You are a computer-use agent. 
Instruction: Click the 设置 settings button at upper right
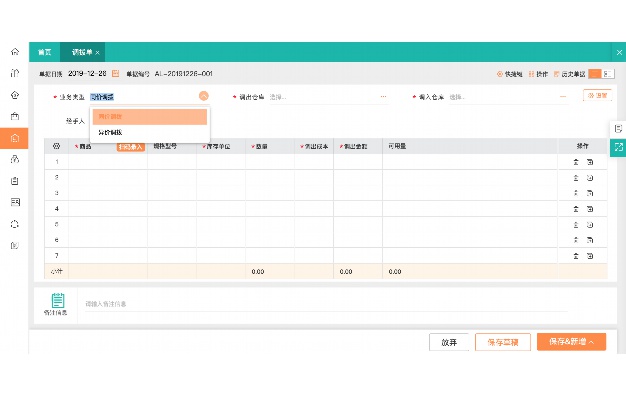tap(597, 95)
